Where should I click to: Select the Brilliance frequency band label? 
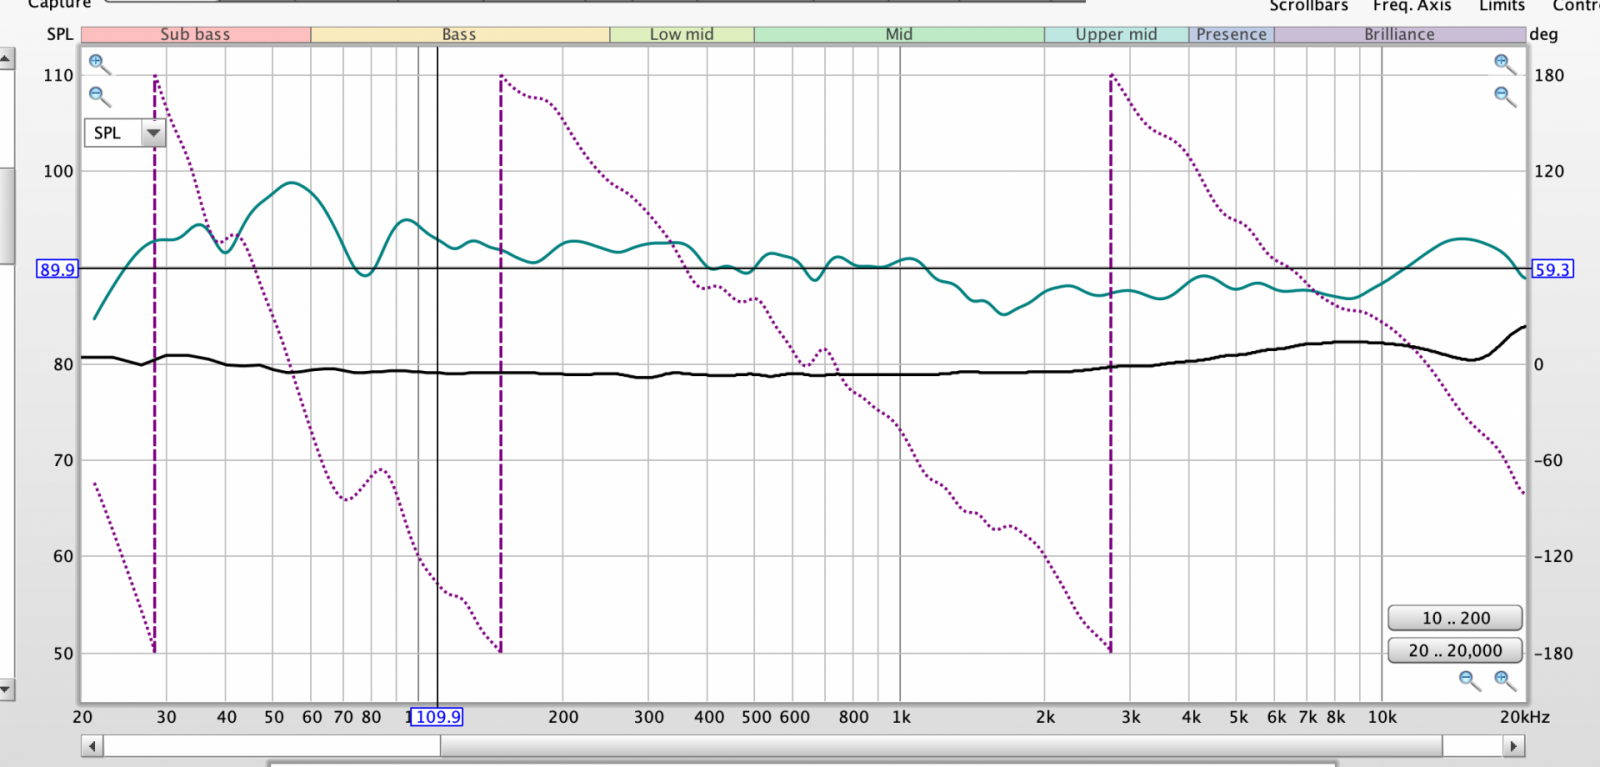(x=1399, y=34)
